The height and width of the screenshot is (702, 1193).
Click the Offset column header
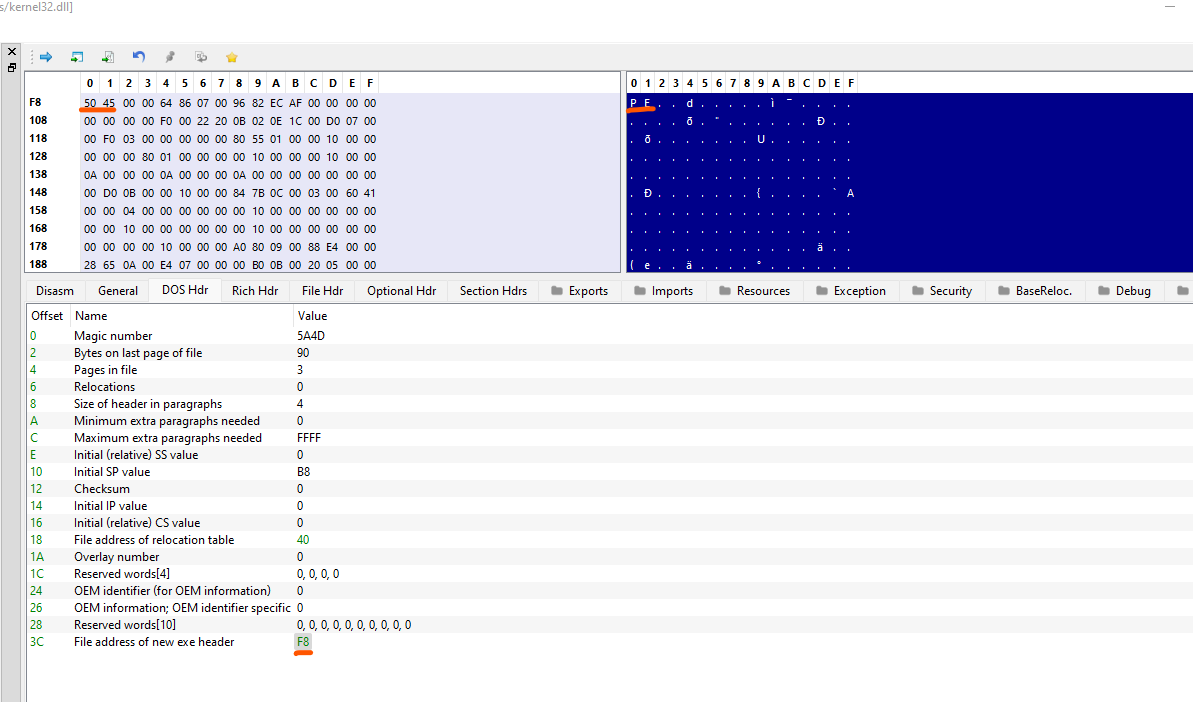pos(47,316)
